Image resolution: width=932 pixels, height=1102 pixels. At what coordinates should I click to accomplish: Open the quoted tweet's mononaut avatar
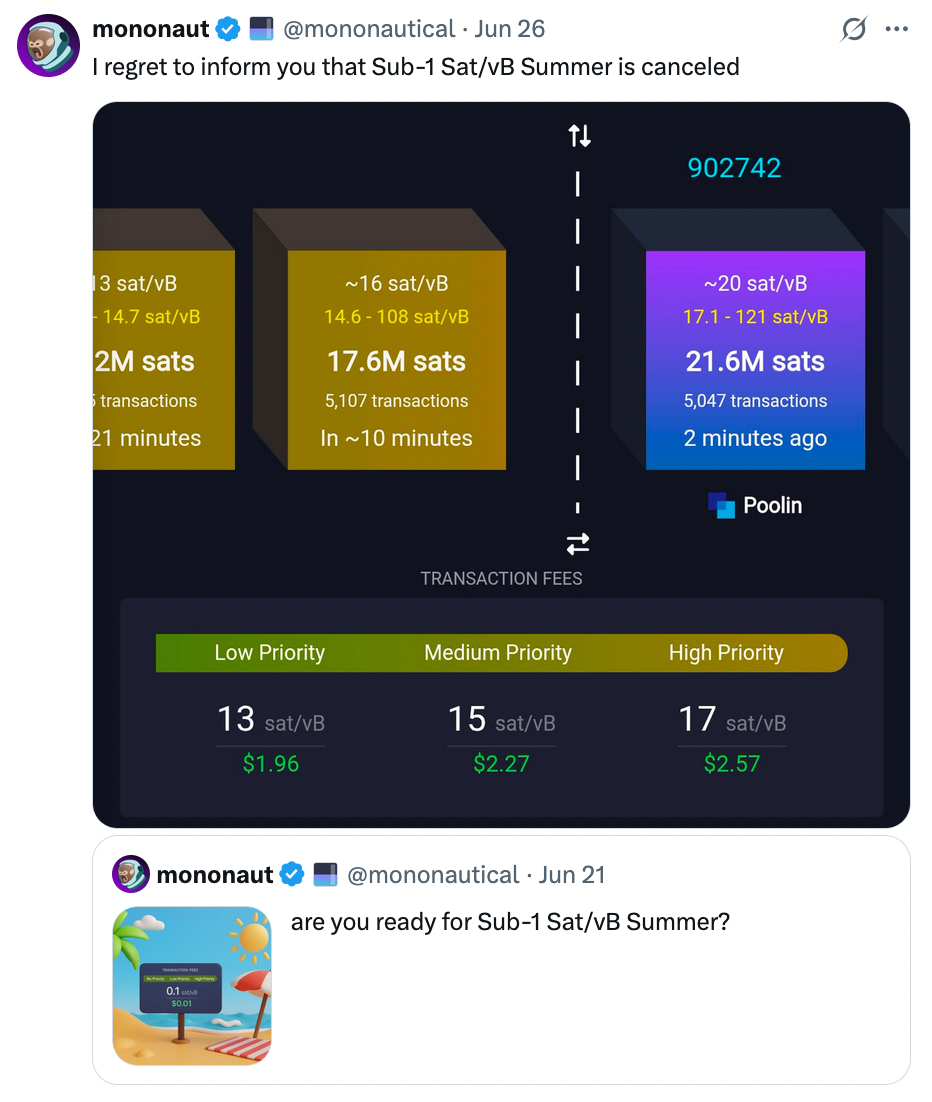pyautogui.click(x=131, y=874)
